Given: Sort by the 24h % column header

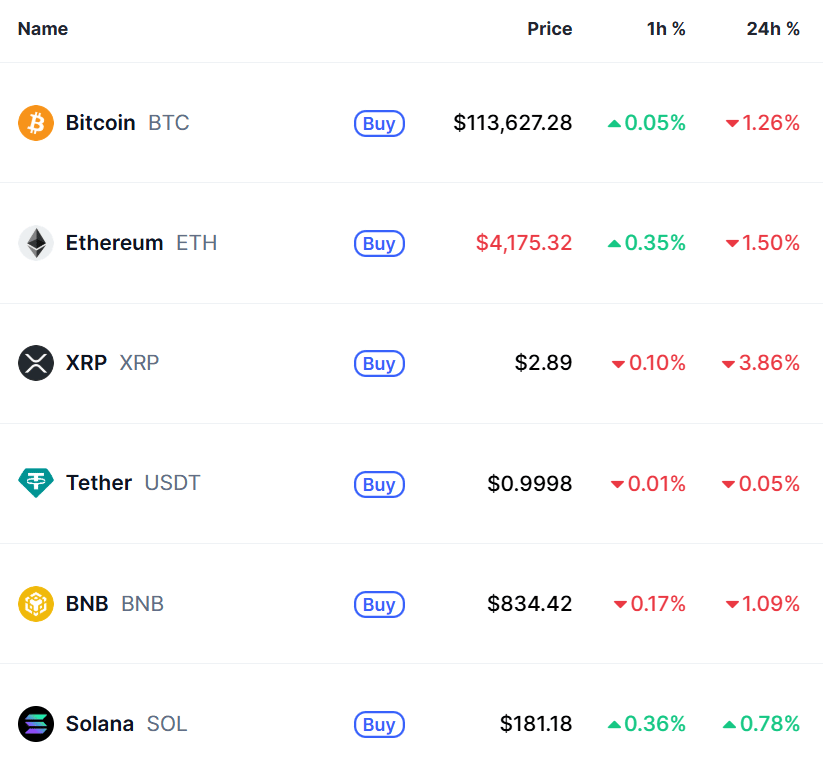Looking at the screenshot, I should point(773,29).
